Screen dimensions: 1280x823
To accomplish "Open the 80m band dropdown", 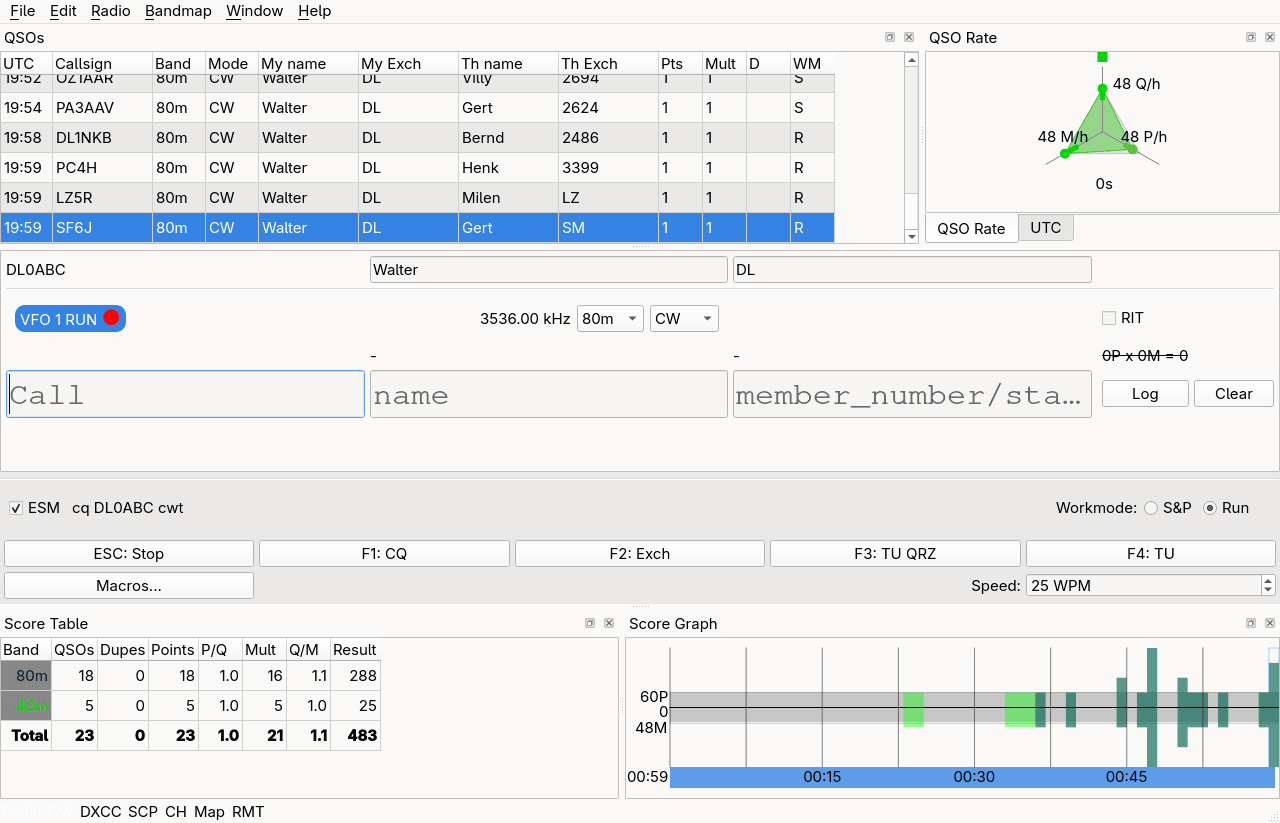I will (610, 319).
